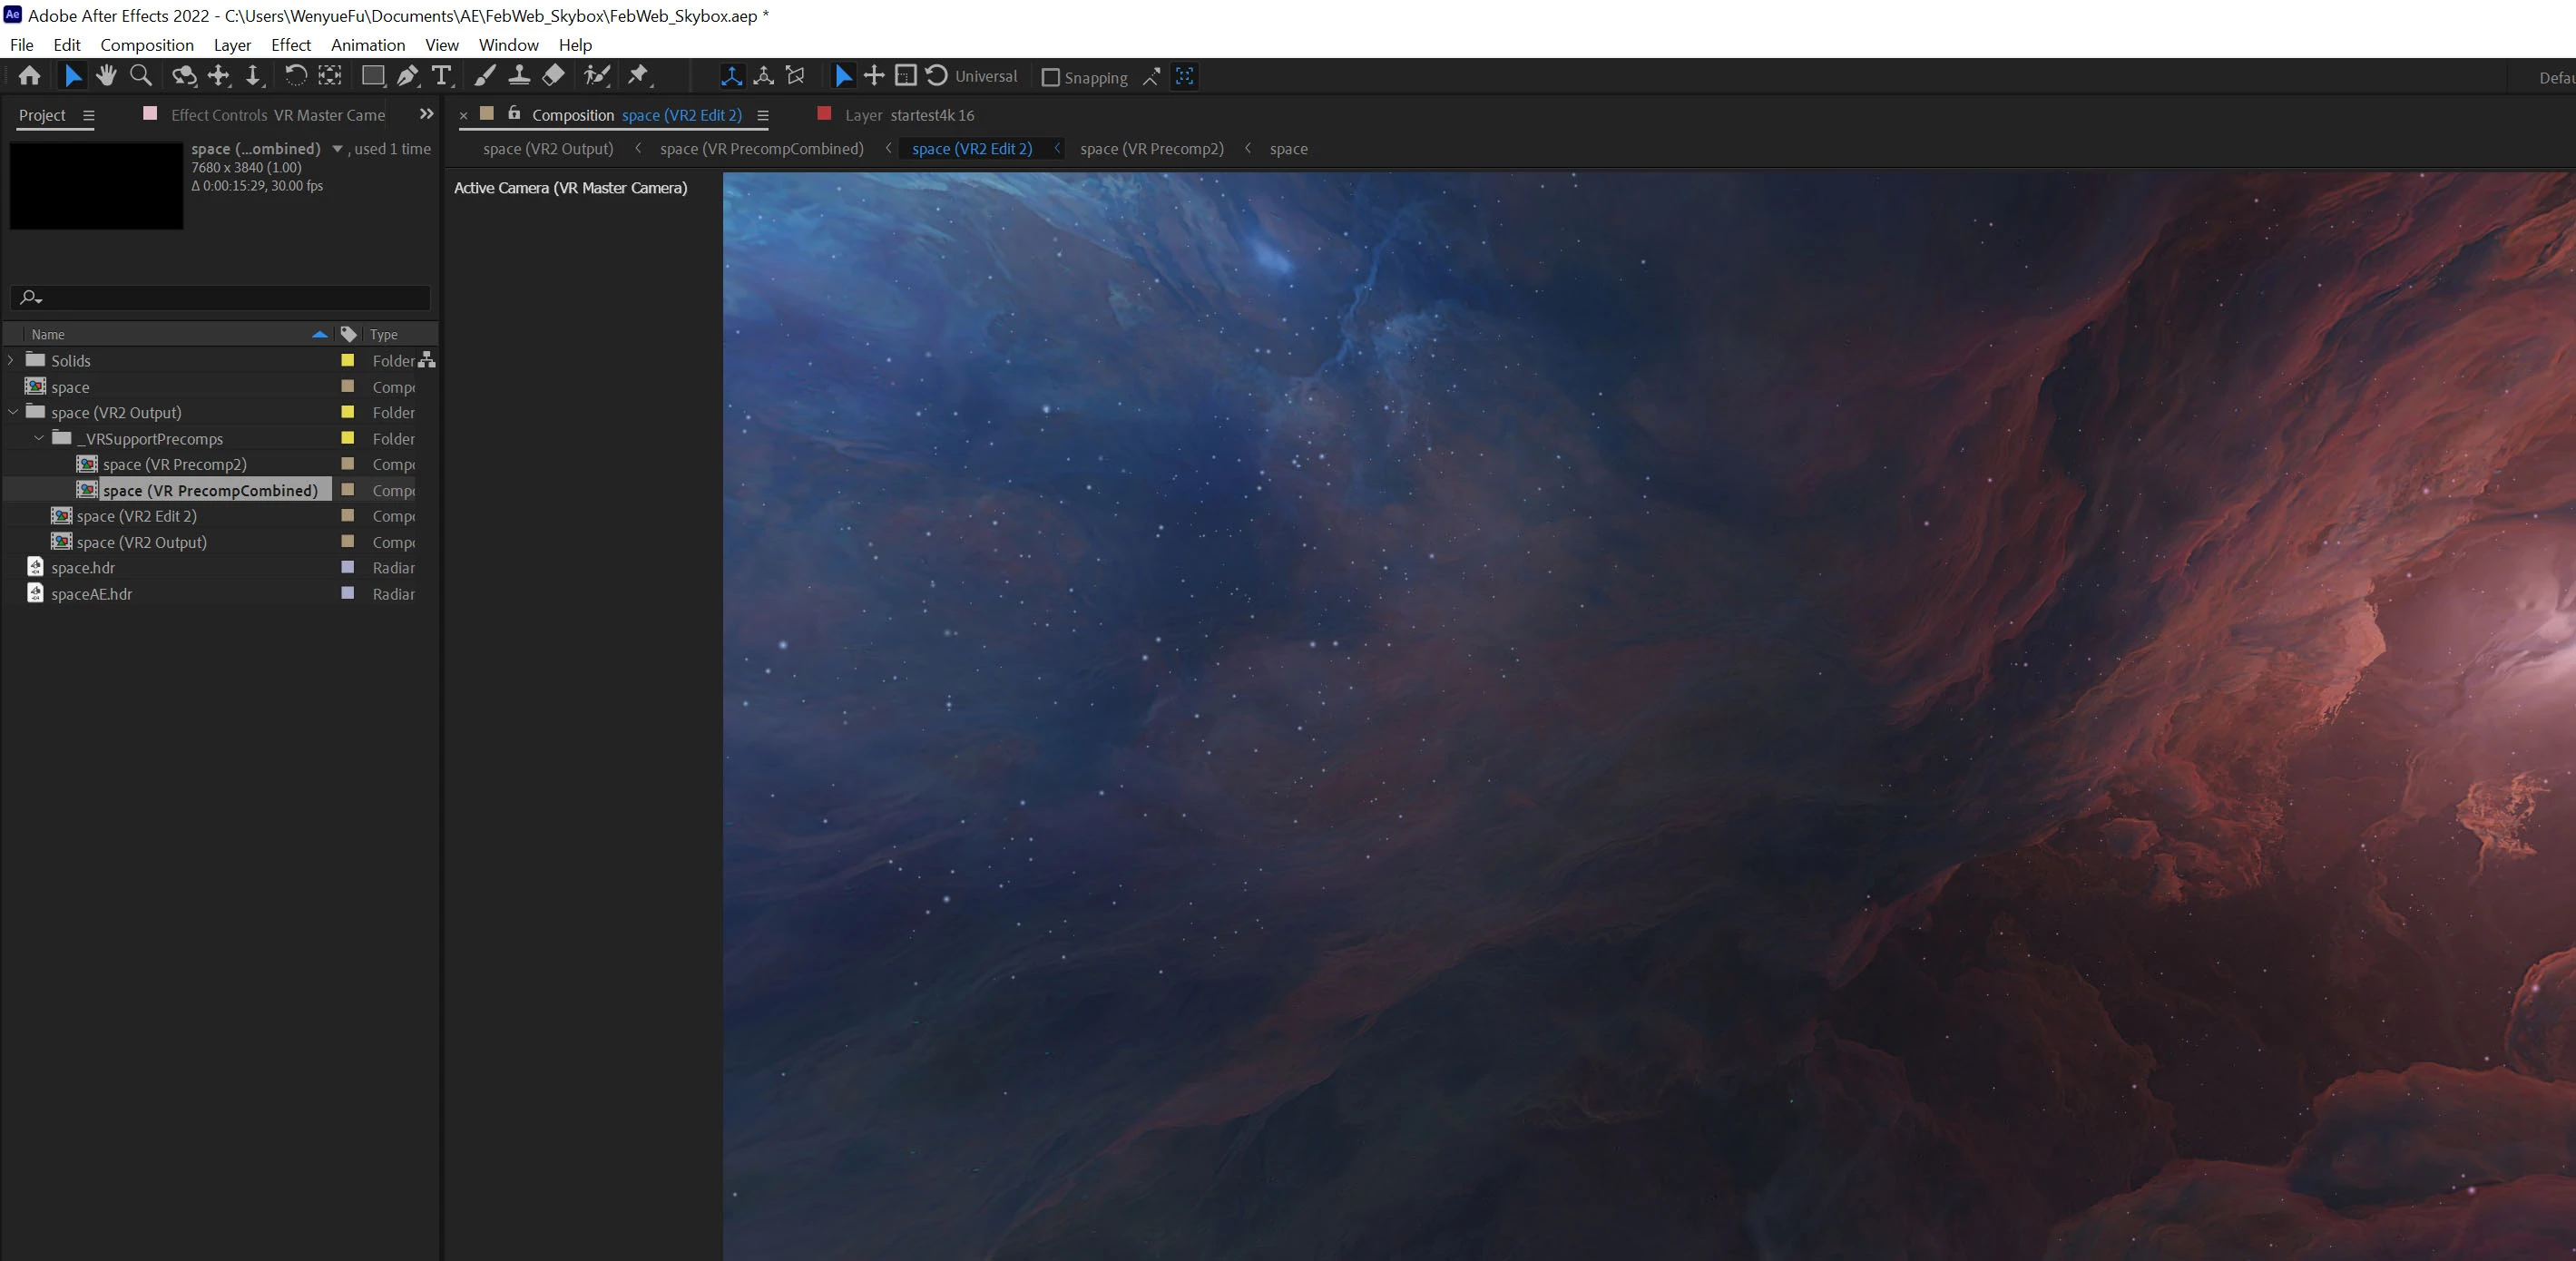Switch to Layer startest4k 16 tab
This screenshot has height=1261, width=2576.
[908, 115]
